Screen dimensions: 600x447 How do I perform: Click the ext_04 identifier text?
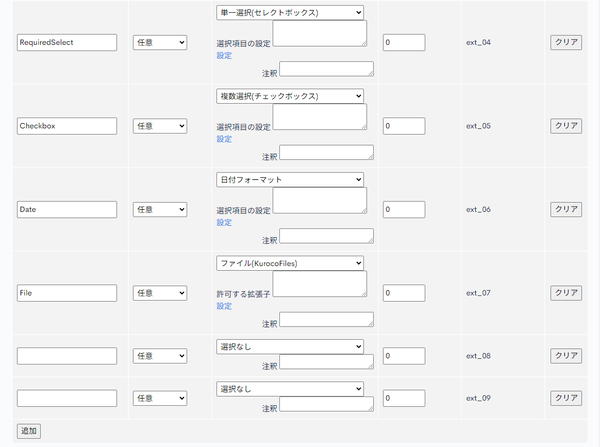478,42
